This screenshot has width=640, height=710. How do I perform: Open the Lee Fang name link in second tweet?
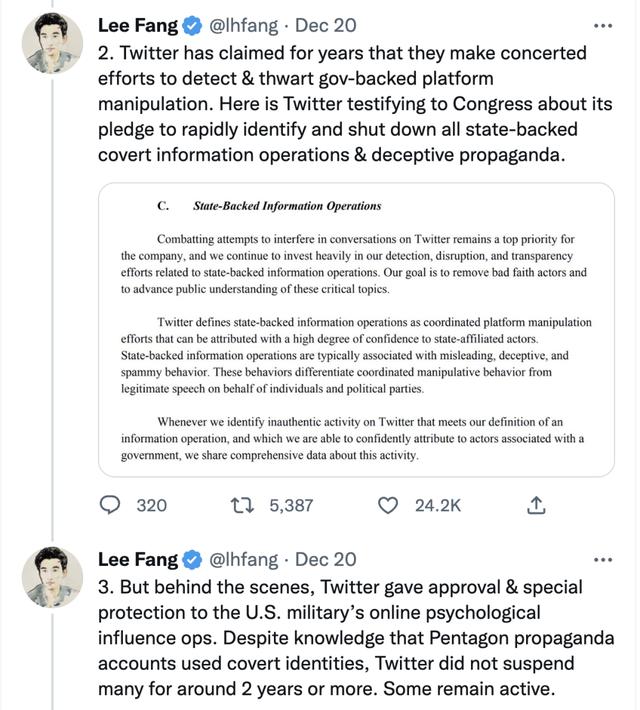point(138,560)
